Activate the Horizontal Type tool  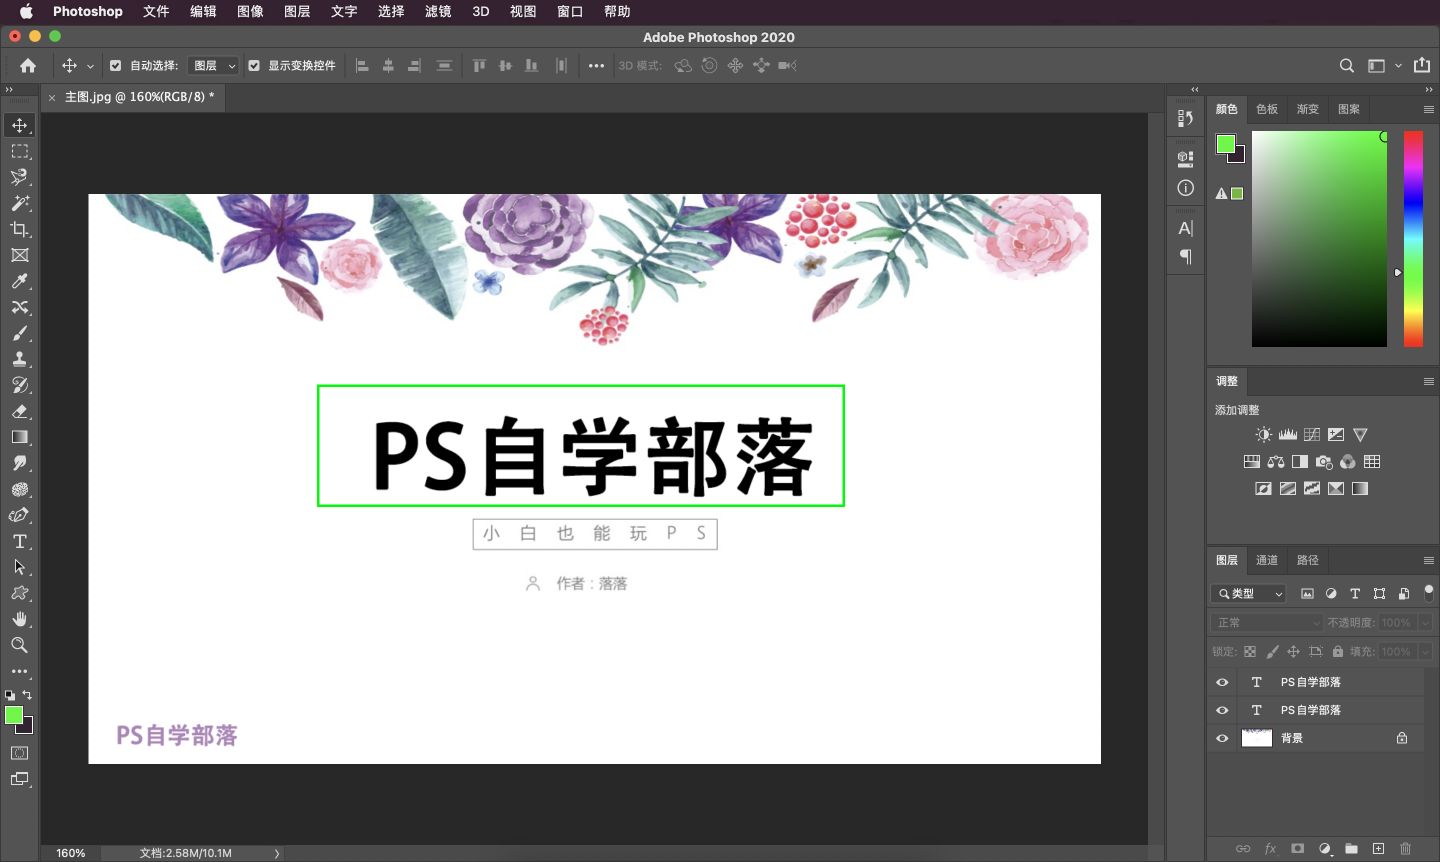[x=20, y=541]
